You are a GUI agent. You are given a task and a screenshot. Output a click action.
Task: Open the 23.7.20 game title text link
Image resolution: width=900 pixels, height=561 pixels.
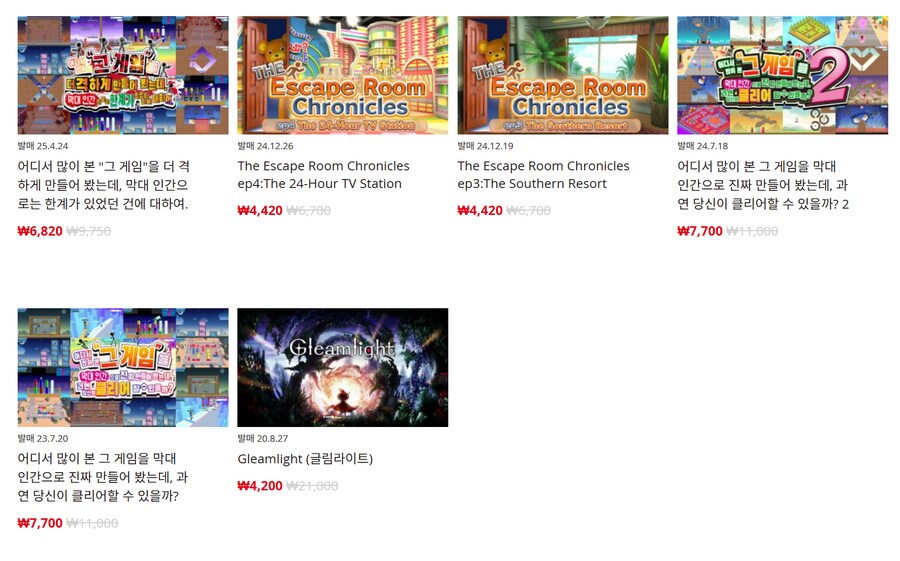pyautogui.click(x=103, y=477)
